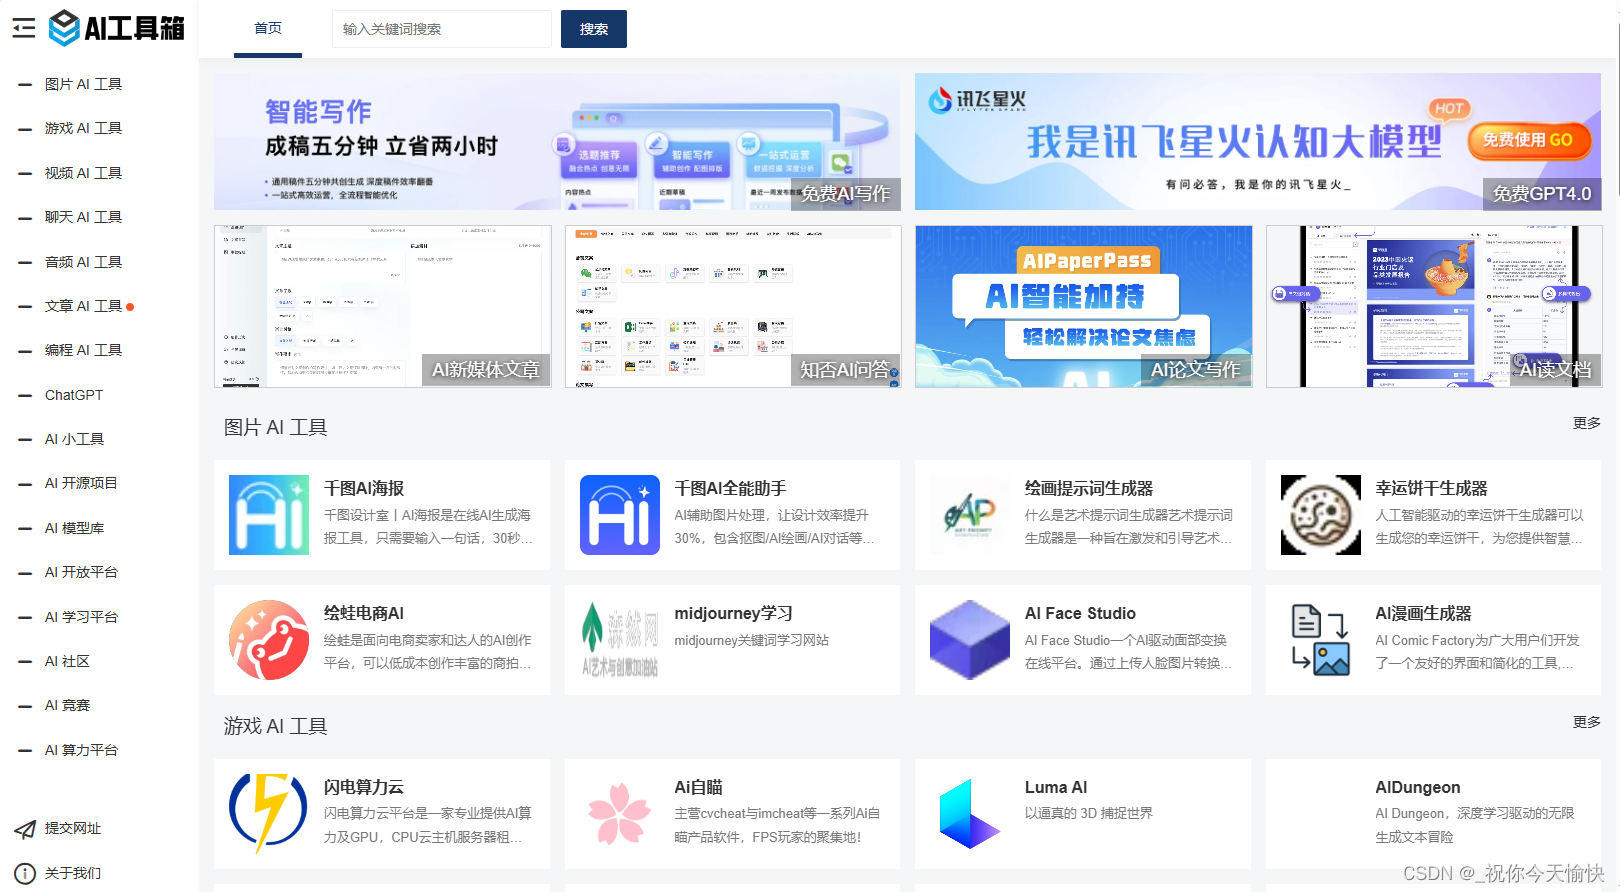This screenshot has height=892, width=1620.
Task: Open the 千图AI海报 title link
Action: 364,488
